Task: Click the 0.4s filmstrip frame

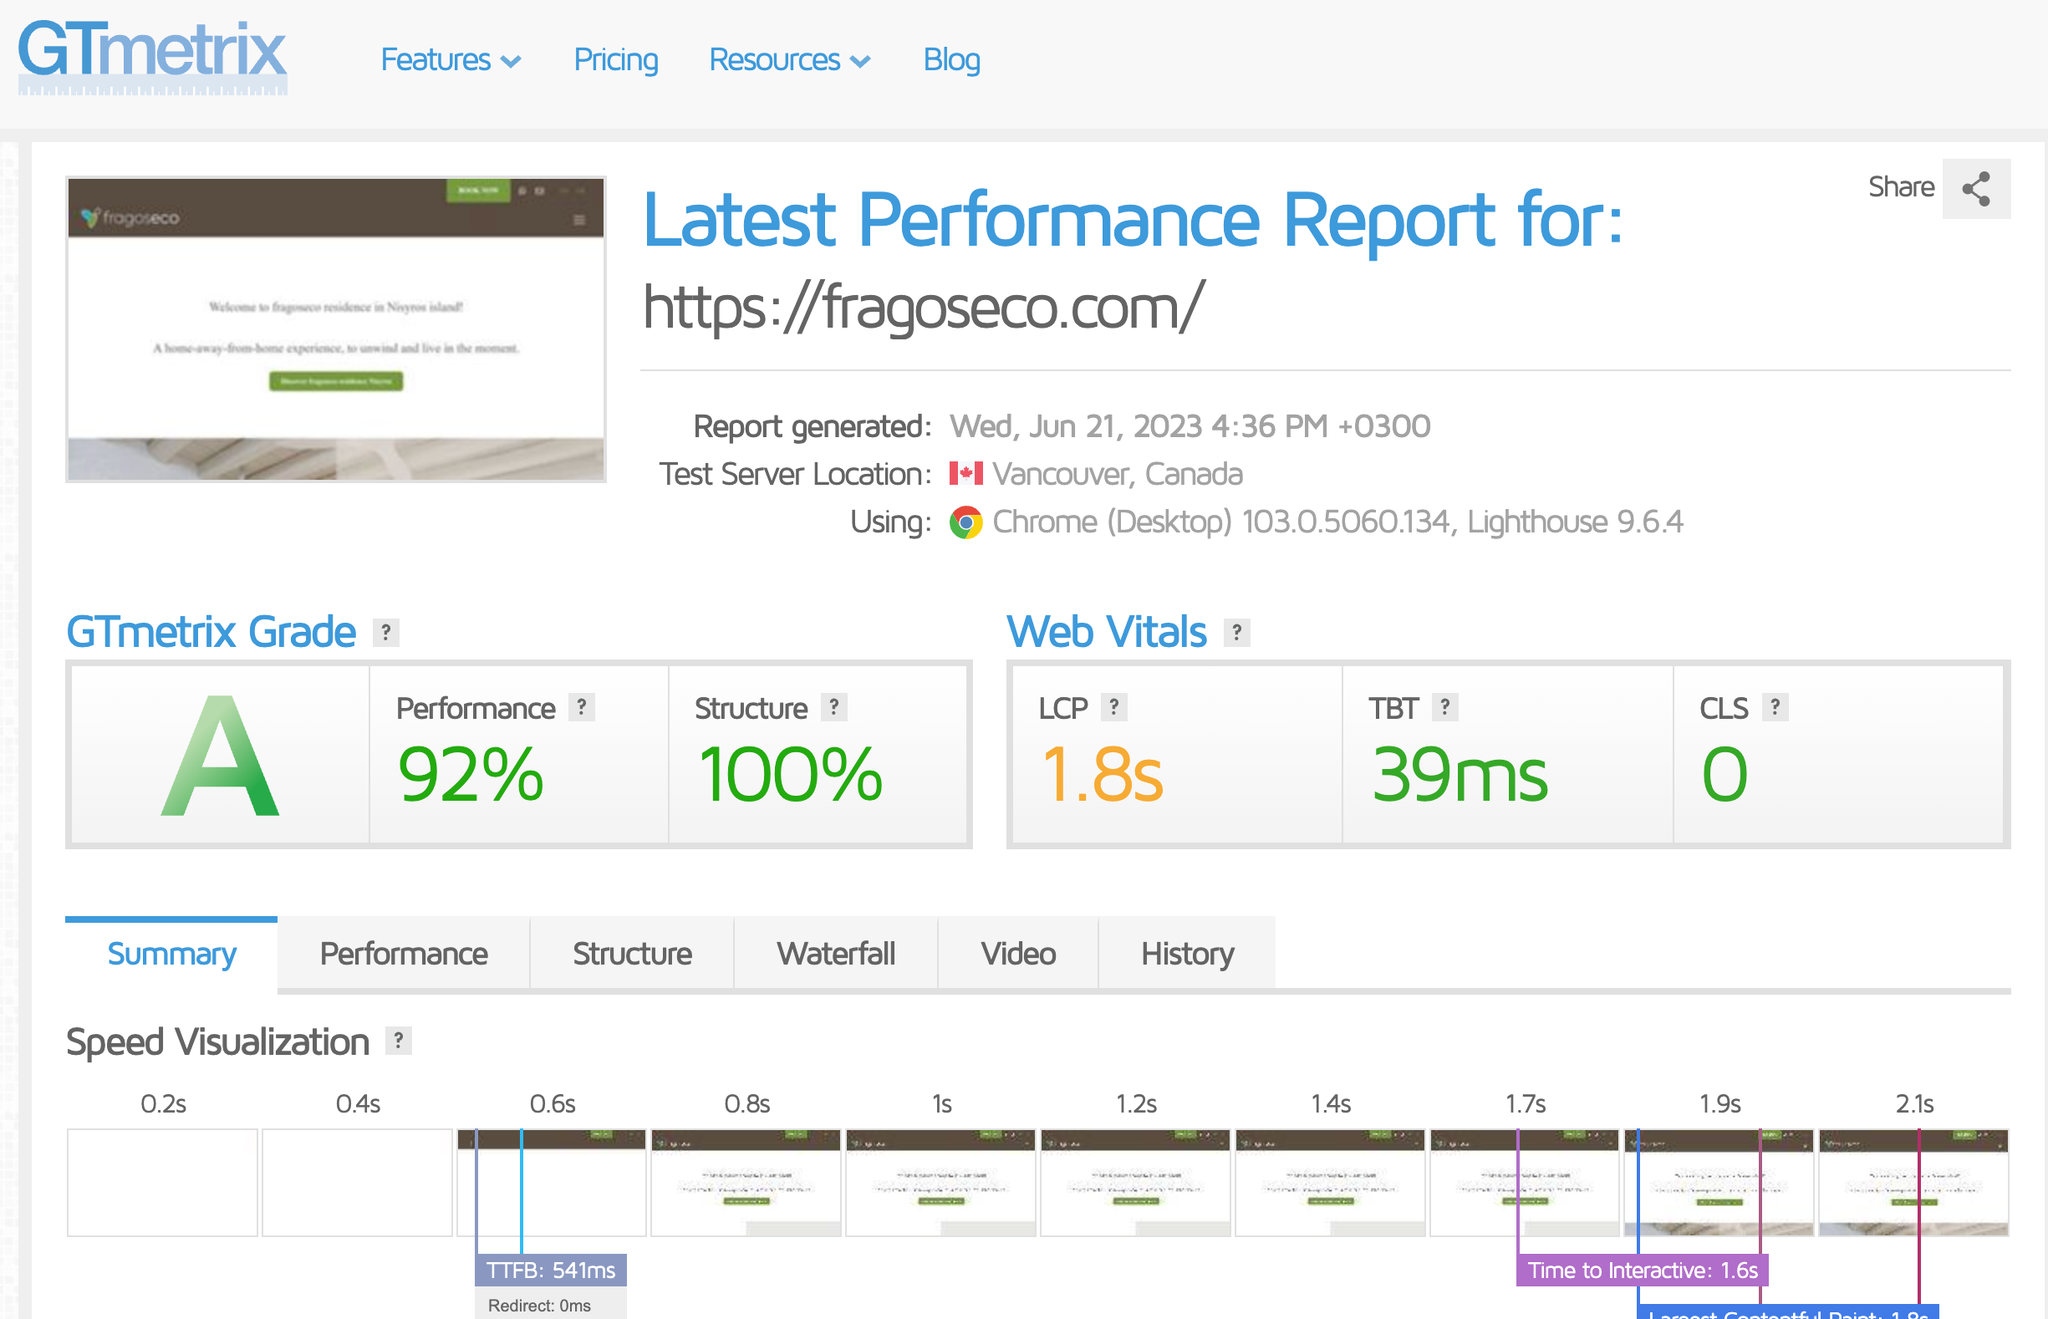Action: 357,1182
